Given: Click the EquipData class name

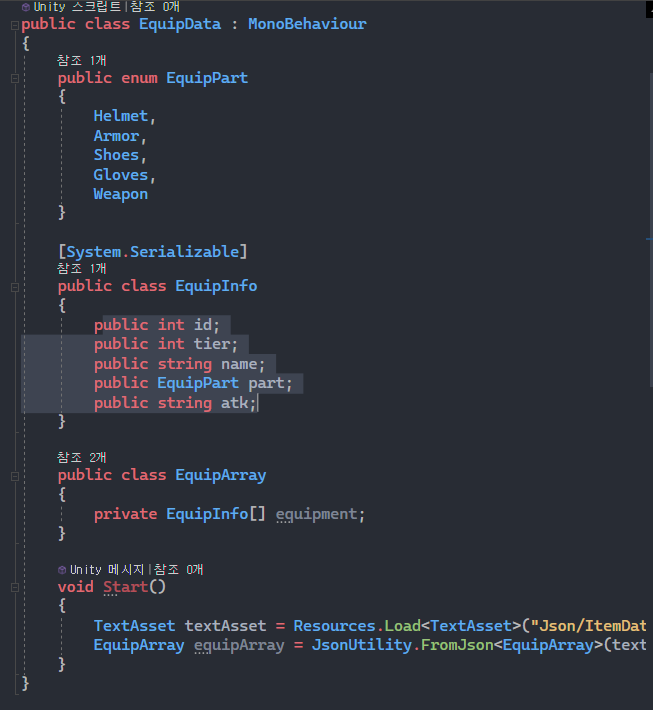Looking at the screenshot, I should click(180, 24).
